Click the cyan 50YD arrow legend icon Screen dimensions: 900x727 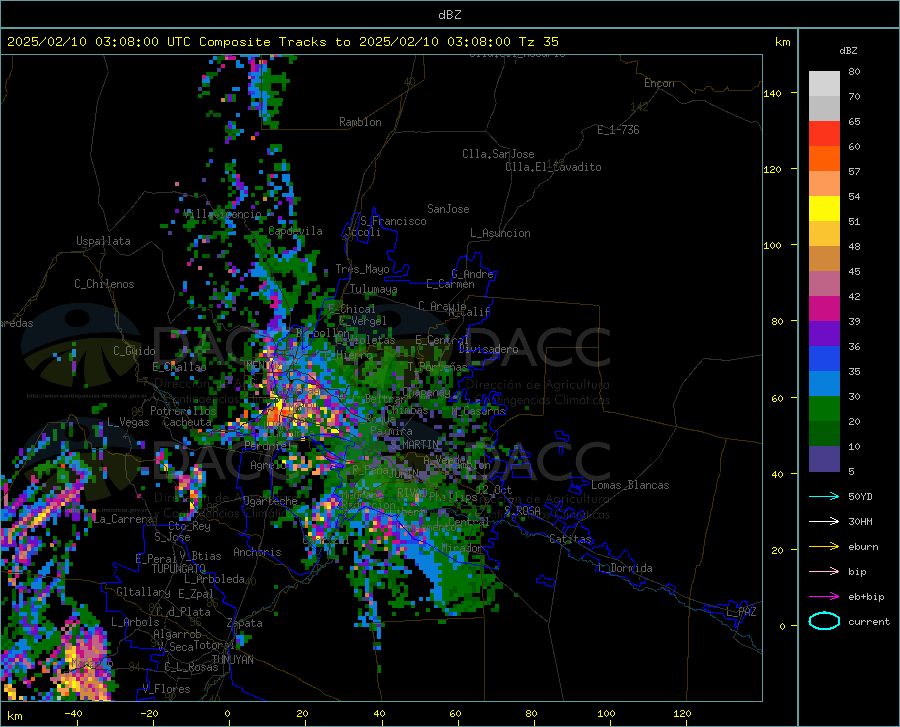tap(824, 496)
